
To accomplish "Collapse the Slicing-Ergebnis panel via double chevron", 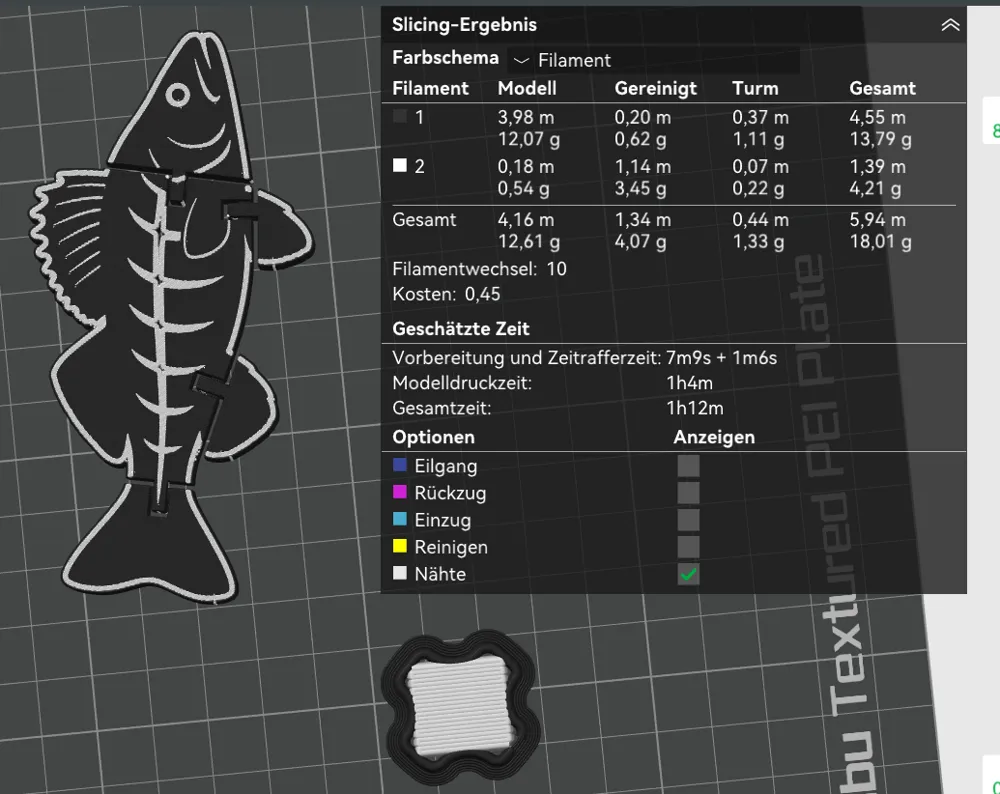I will pyautogui.click(x=949, y=24).
